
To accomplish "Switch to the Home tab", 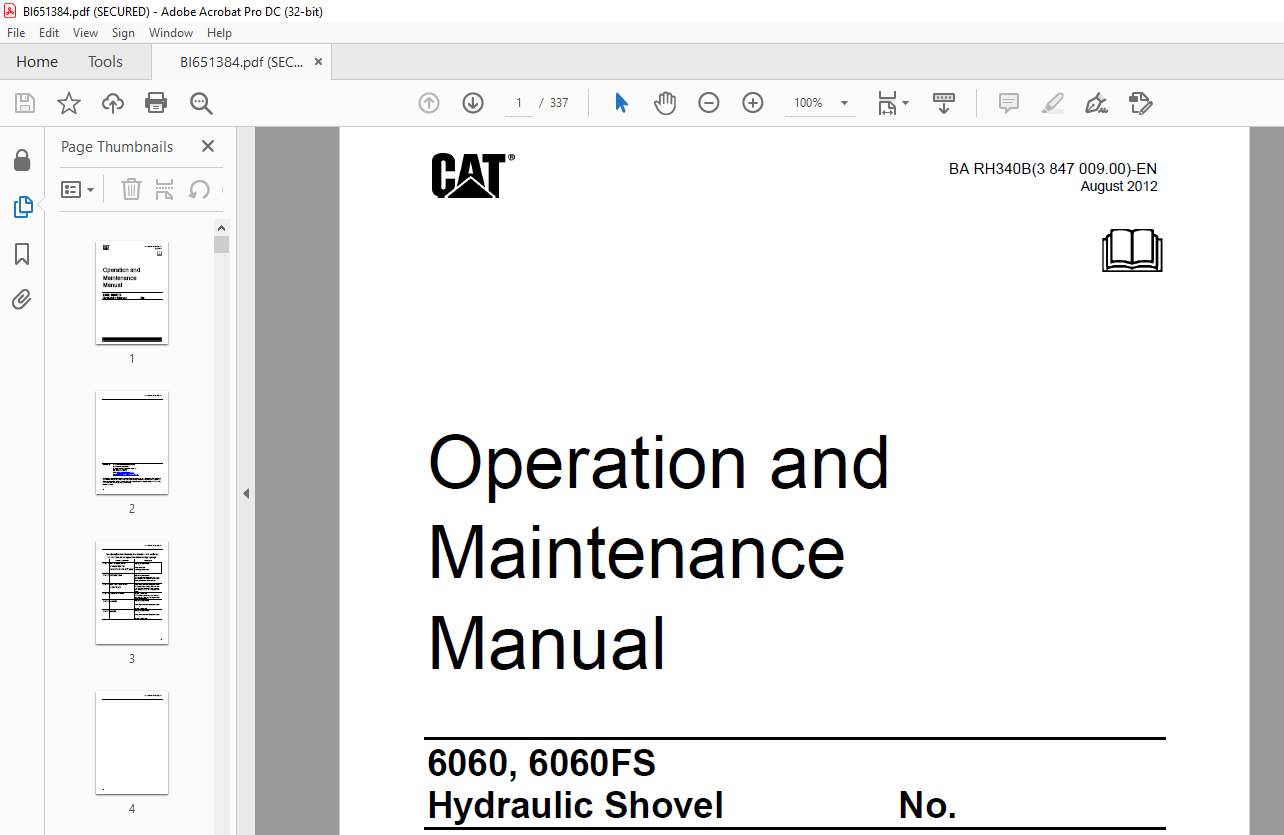I will pos(37,62).
